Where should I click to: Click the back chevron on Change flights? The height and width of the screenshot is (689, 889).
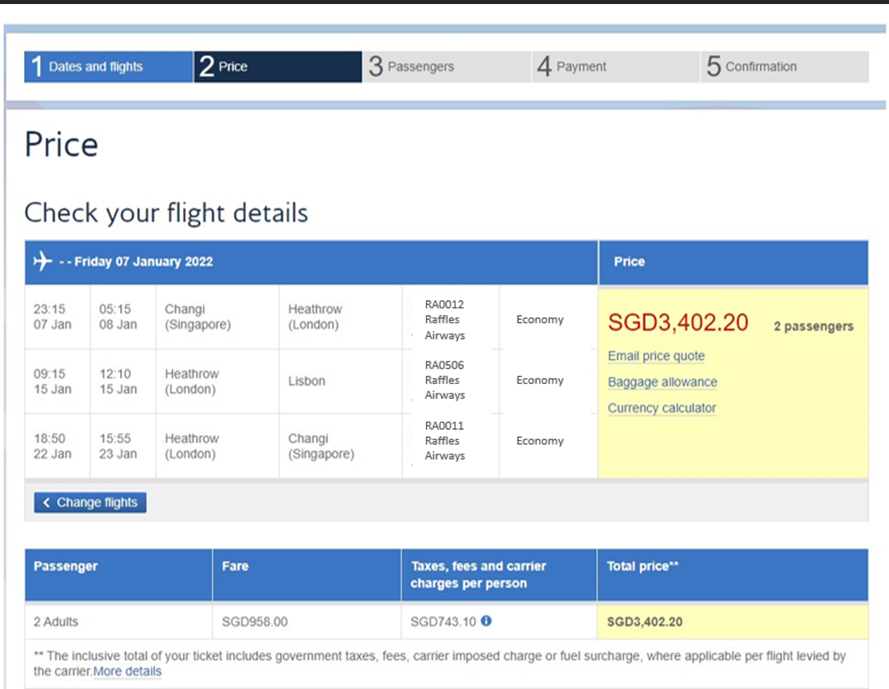tap(45, 502)
